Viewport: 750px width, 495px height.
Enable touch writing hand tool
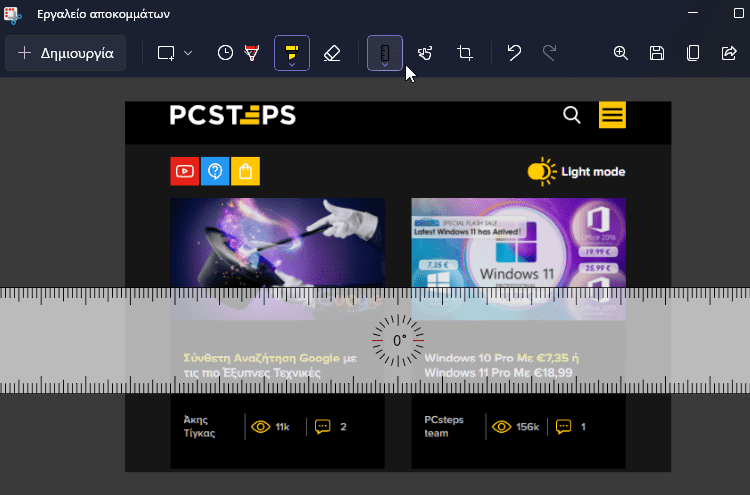pyautogui.click(x=425, y=53)
